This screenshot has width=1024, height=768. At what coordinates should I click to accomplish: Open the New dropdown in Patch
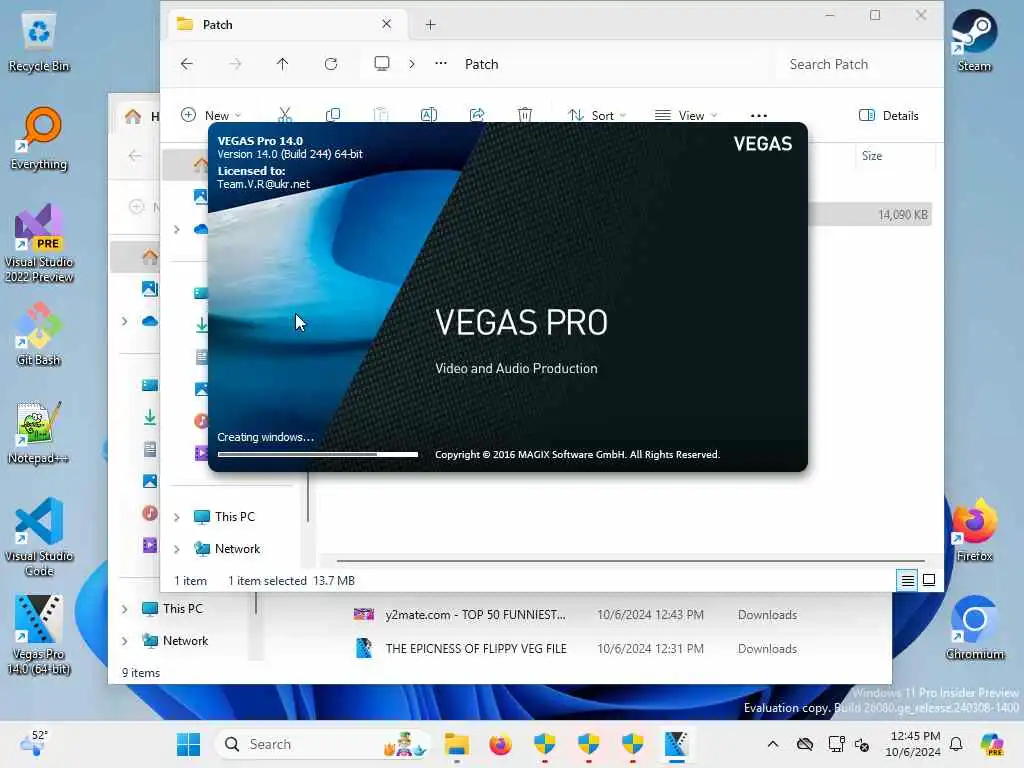point(211,116)
